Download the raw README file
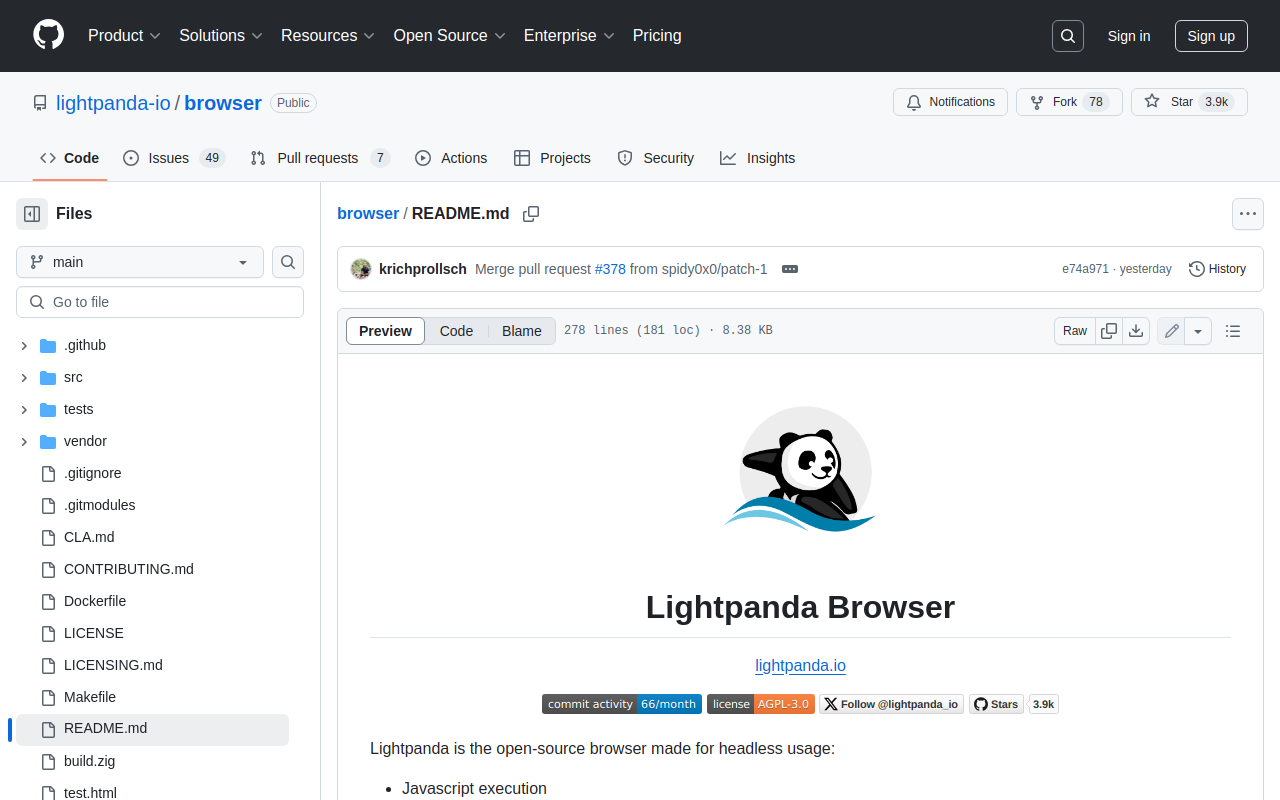 click(x=1136, y=331)
